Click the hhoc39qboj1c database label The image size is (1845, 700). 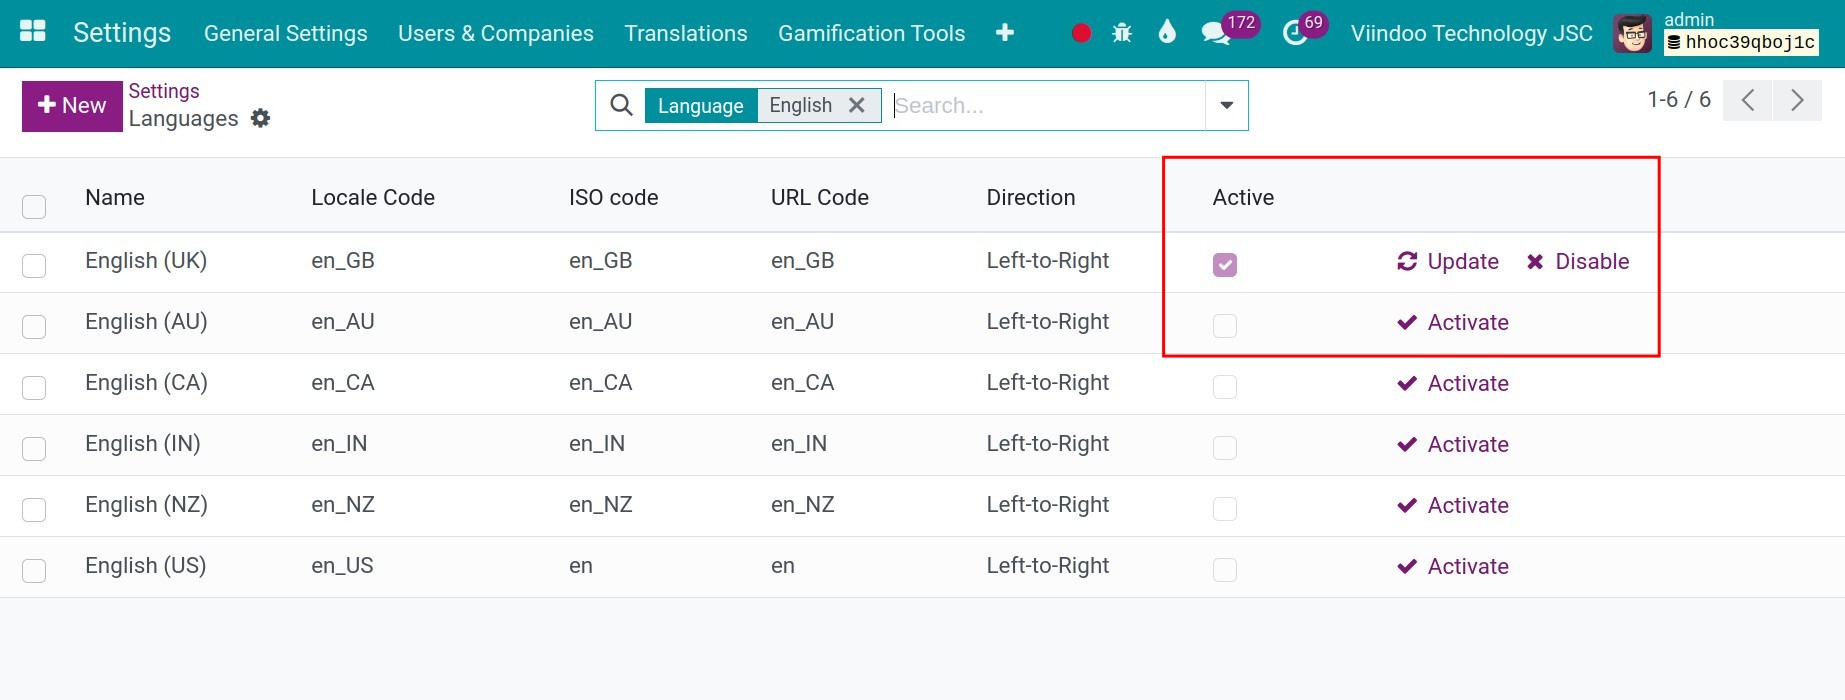click(x=1741, y=42)
